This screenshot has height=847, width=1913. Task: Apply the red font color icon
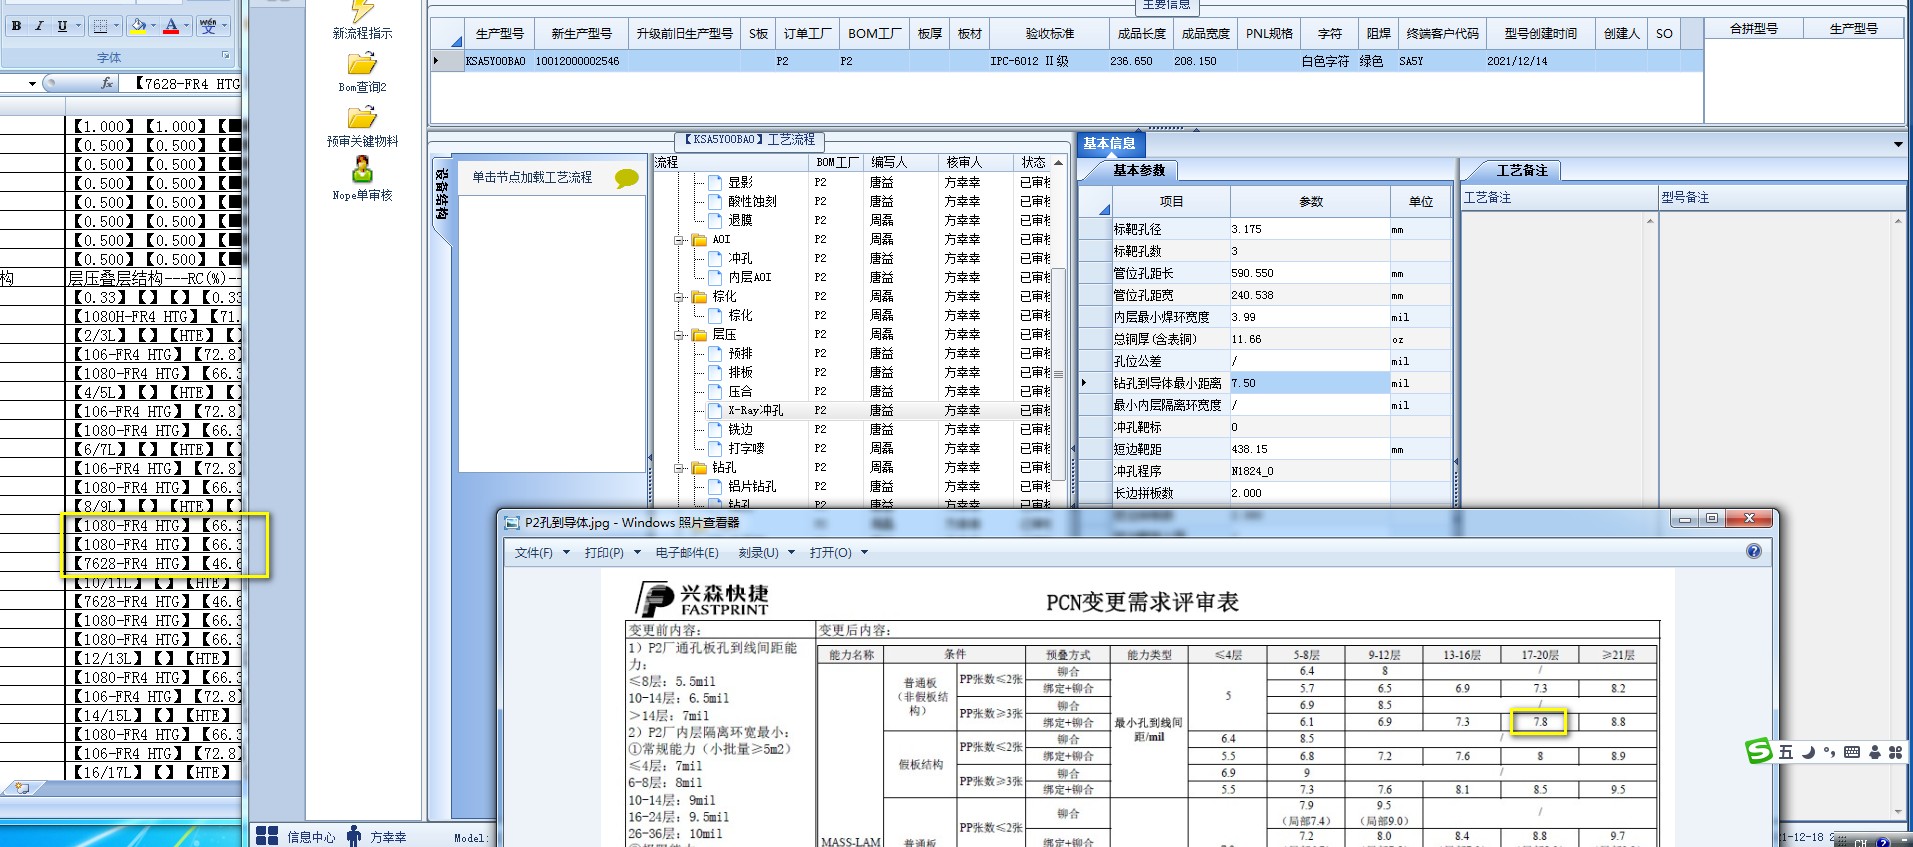click(171, 26)
